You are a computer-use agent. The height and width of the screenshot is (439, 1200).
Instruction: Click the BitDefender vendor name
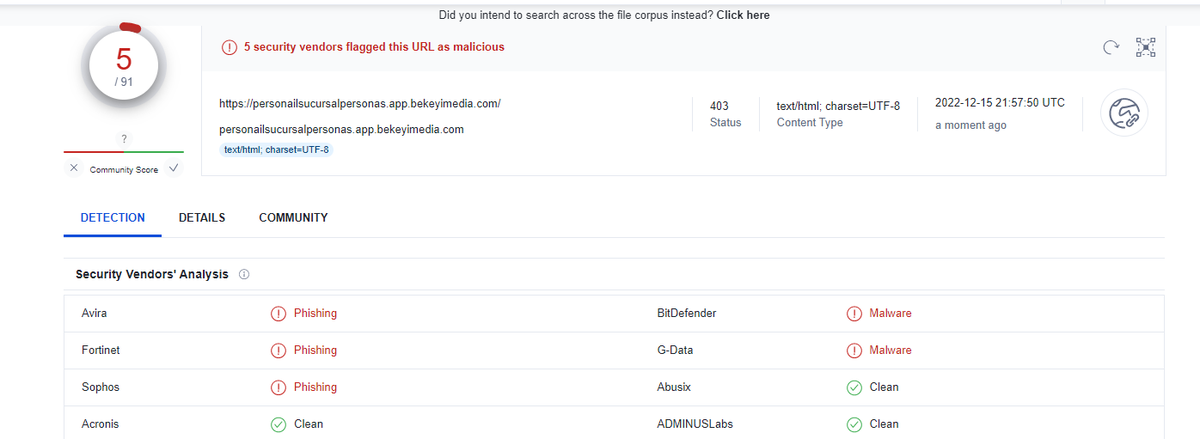(687, 313)
